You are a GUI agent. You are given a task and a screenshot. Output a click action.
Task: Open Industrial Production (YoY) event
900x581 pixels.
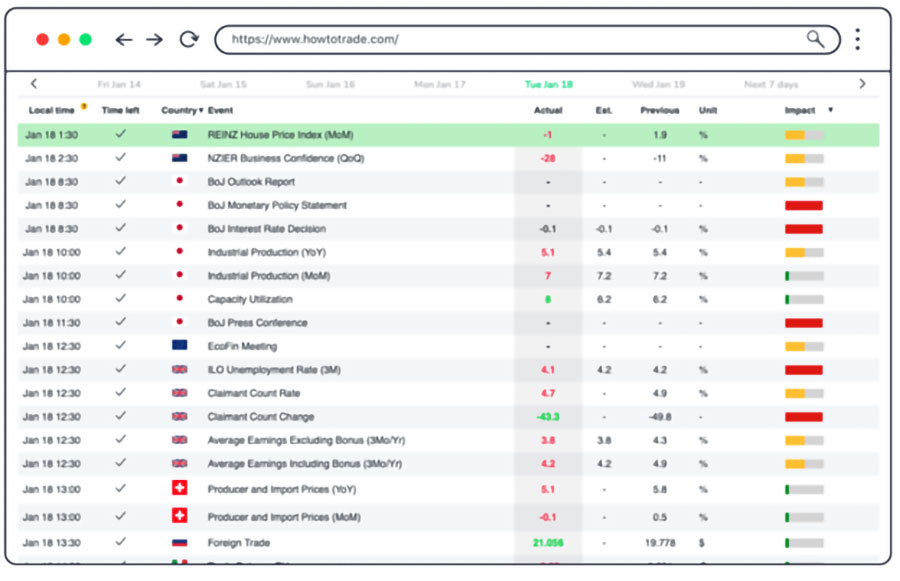tap(266, 253)
